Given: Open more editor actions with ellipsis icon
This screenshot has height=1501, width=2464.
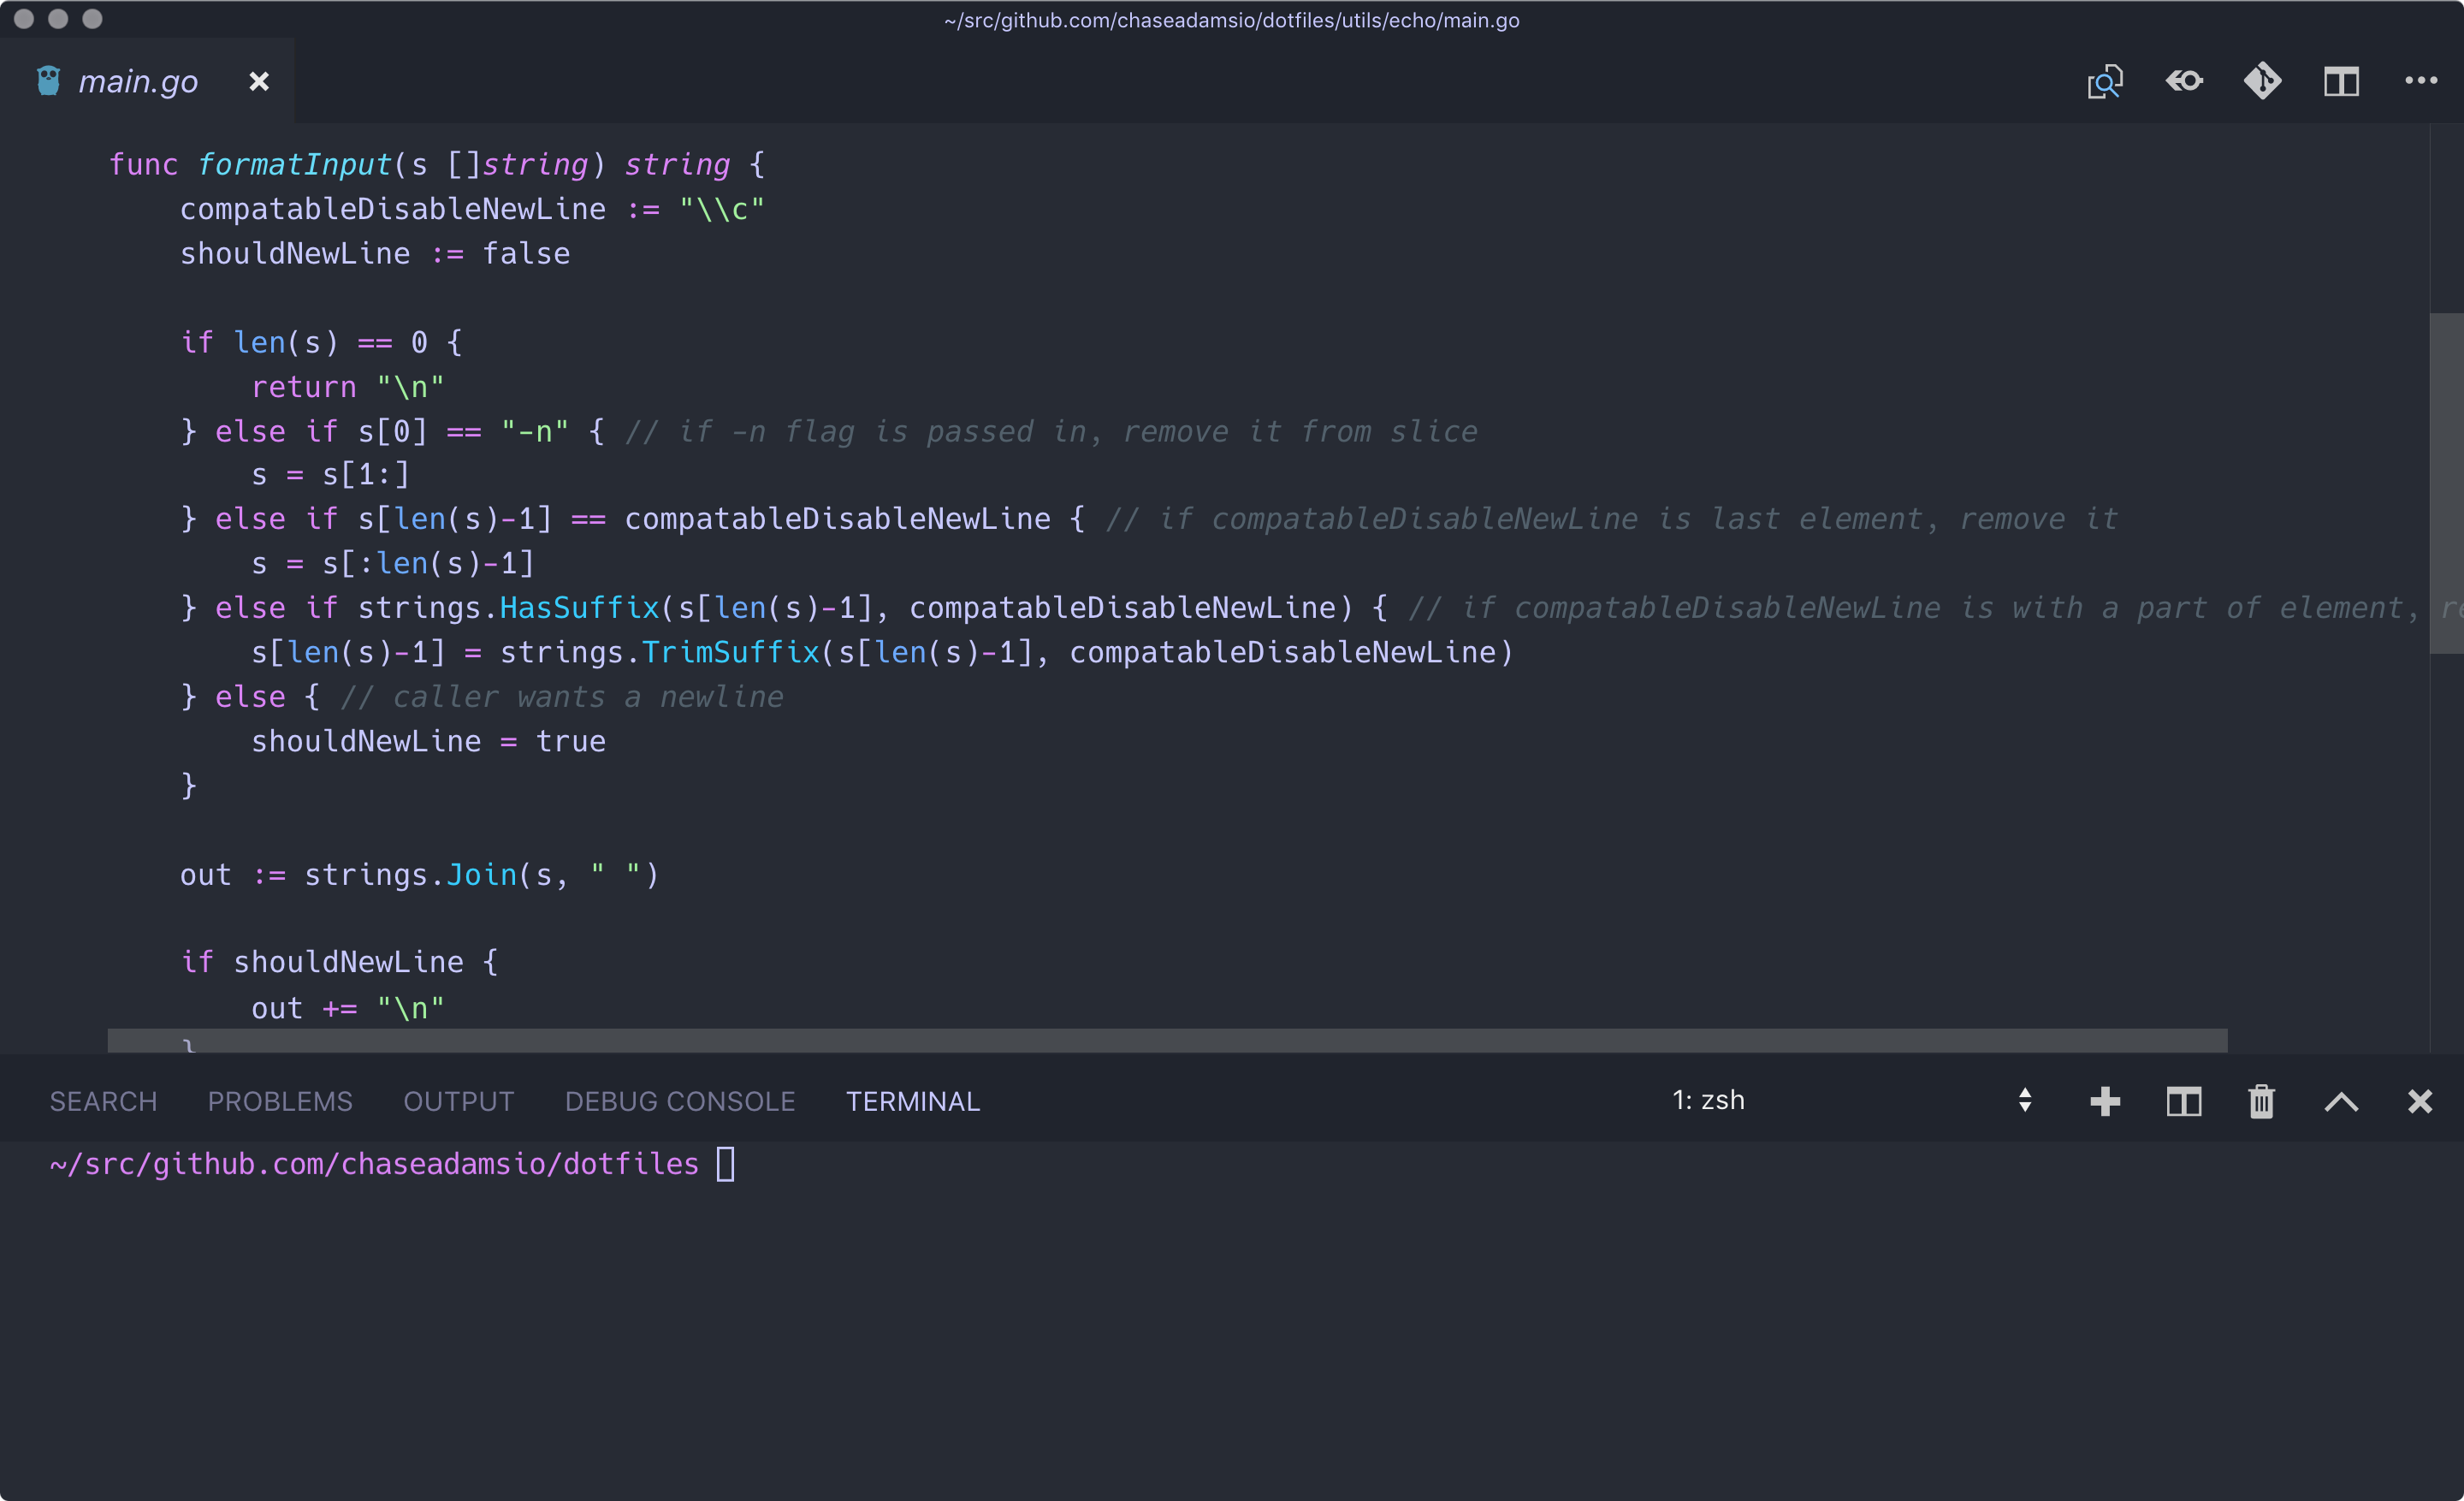Looking at the screenshot, I should click(2421, 81).
